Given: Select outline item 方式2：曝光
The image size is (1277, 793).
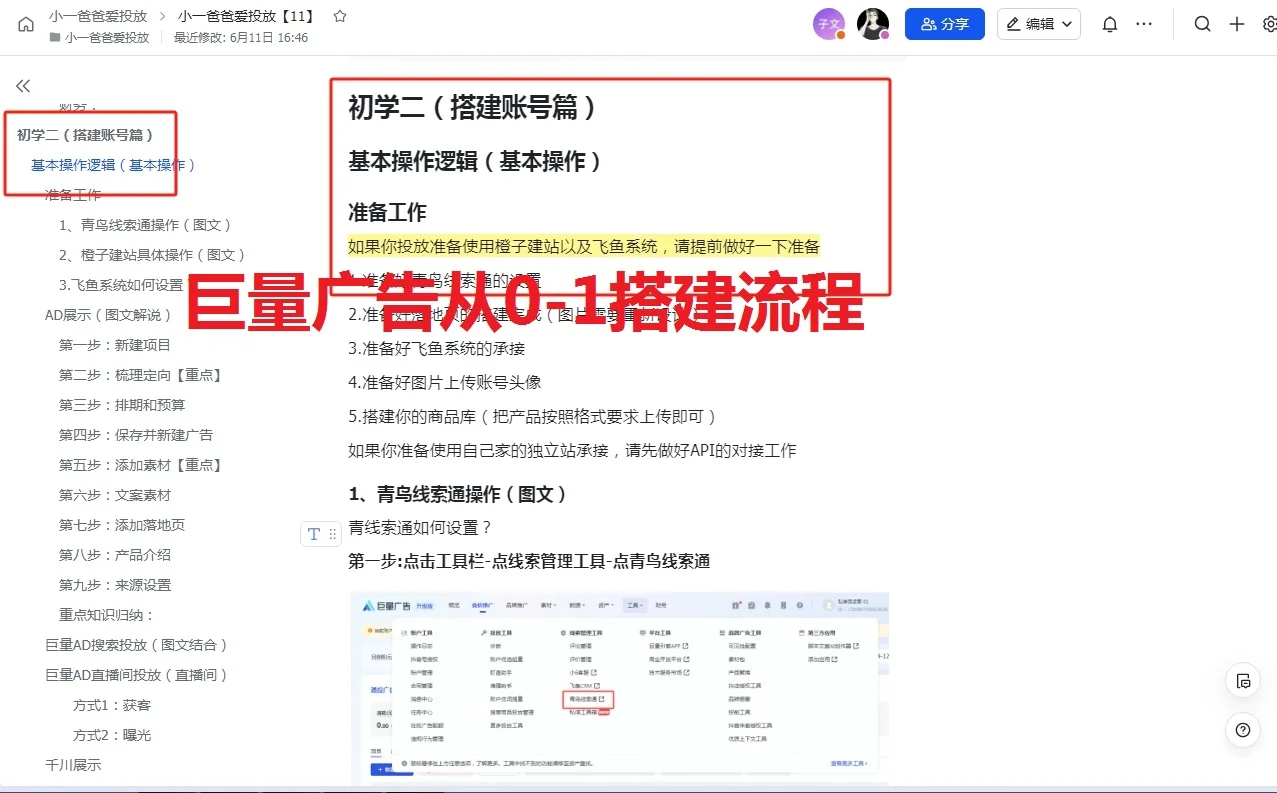Looking at the screenshot, I should pyautogui.click(x=112, y=735).
